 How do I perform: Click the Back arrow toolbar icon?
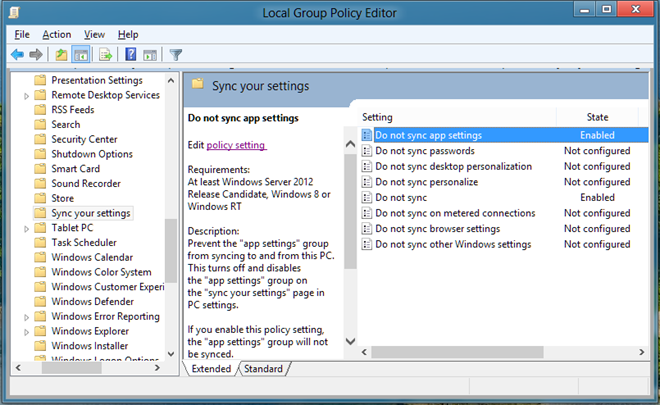[x=17, y=54]
